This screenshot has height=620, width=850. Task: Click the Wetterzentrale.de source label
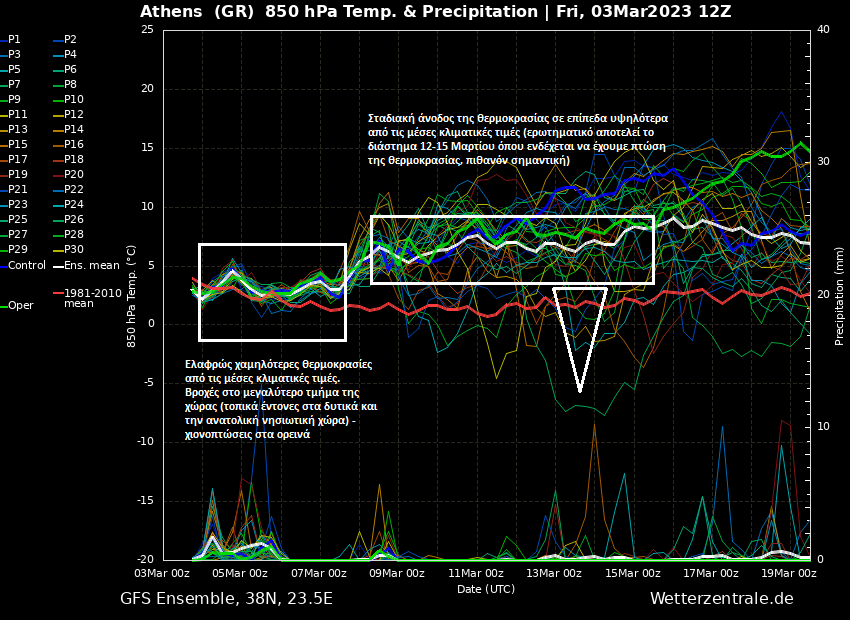(x=722, y=599)
